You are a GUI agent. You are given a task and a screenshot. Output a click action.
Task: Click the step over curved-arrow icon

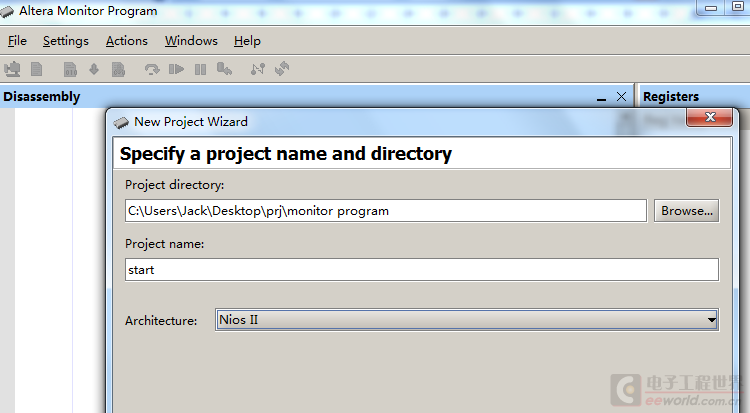(x=152, y=69)
